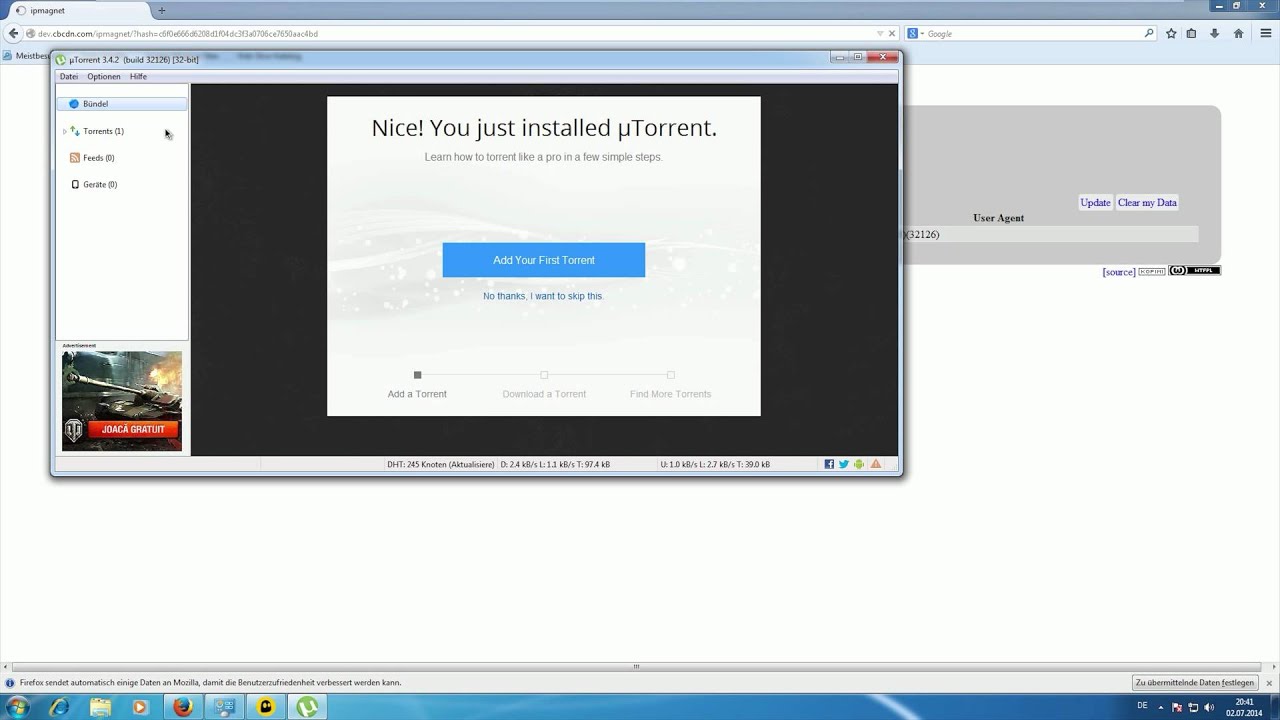Open the URL history dropdown arrow
The height and width of the screenshot is (720, 1280).
(879, 34)
